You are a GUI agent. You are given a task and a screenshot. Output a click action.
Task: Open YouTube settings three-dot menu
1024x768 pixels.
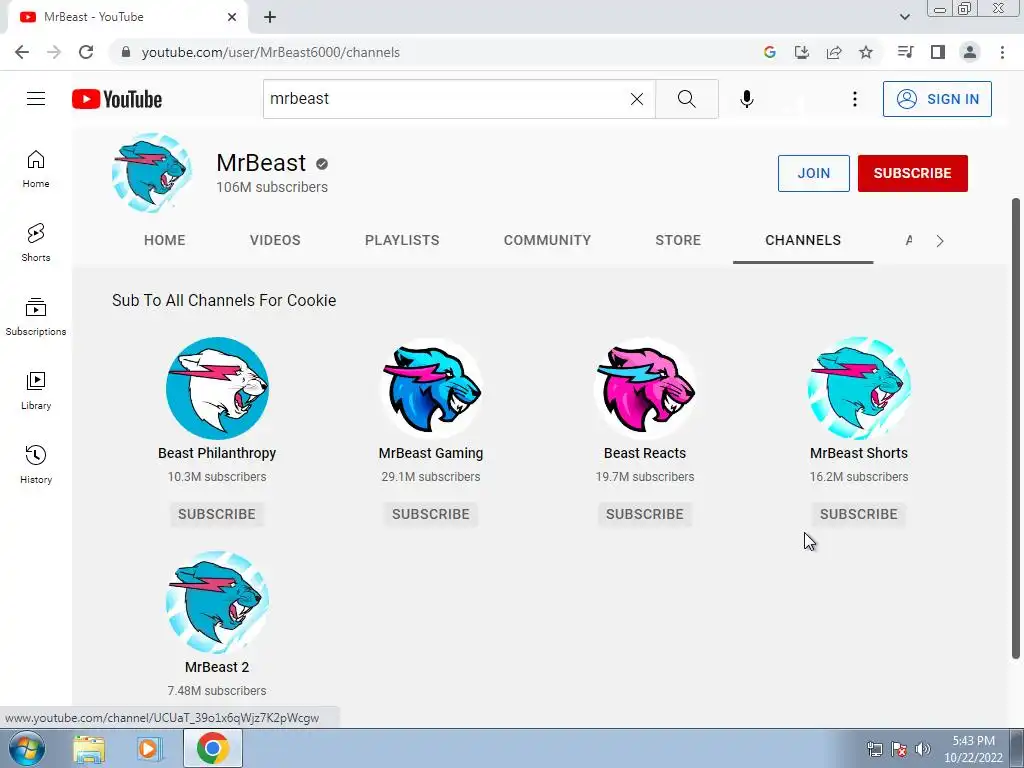(x=854, y=99)
